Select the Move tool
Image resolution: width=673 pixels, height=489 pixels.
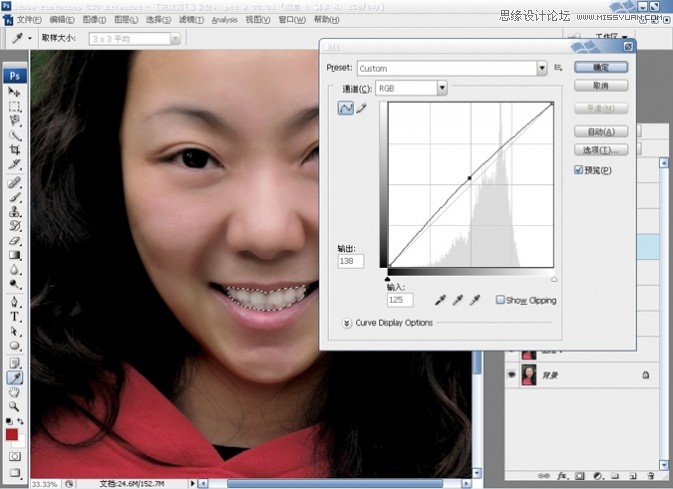click(x=14, y=91)
